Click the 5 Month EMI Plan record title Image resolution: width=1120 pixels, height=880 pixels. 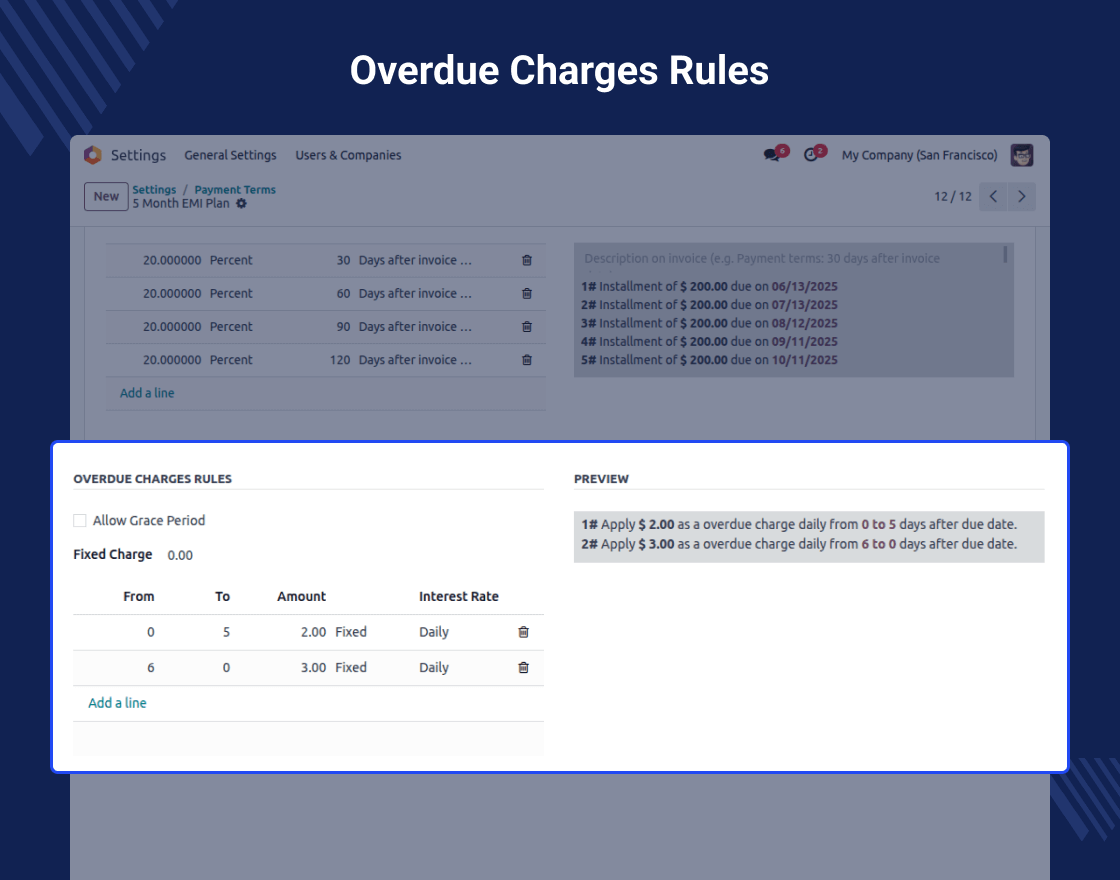point(181,204)
